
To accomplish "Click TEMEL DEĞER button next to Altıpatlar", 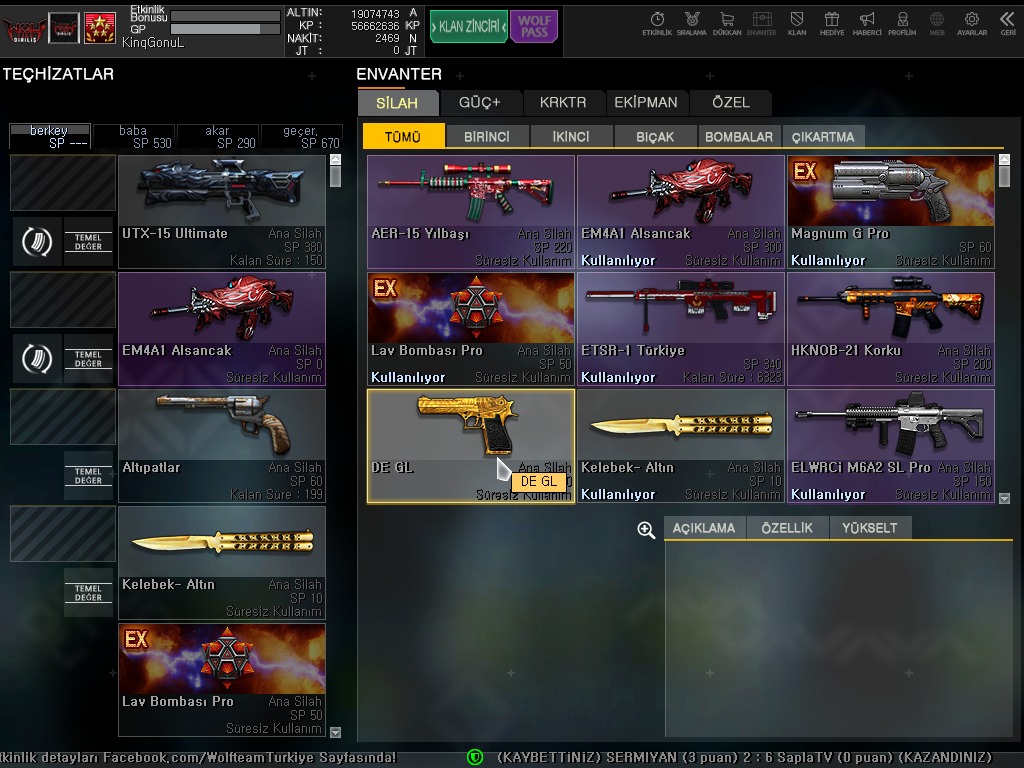I will tap(88, 475).
